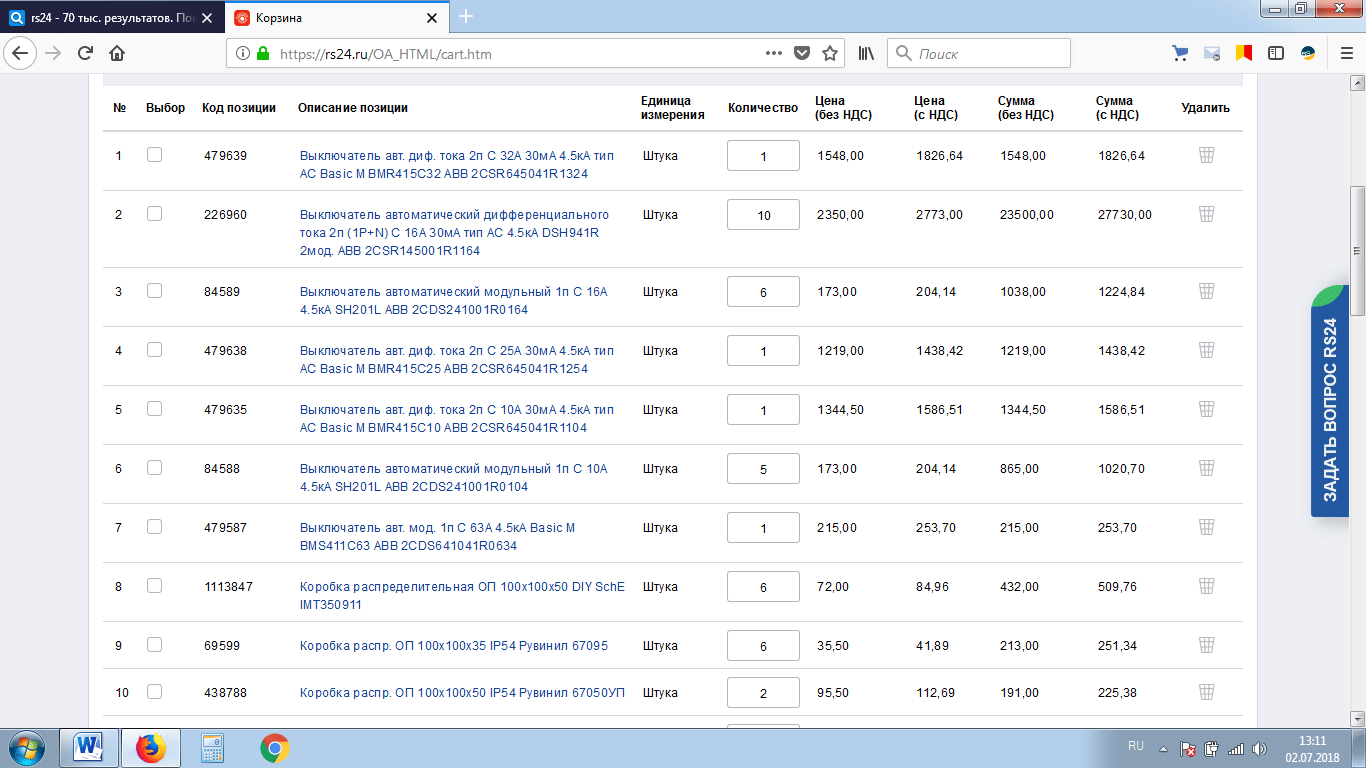Bookmark this page with star icon
1366x768 pixels.
830,54
